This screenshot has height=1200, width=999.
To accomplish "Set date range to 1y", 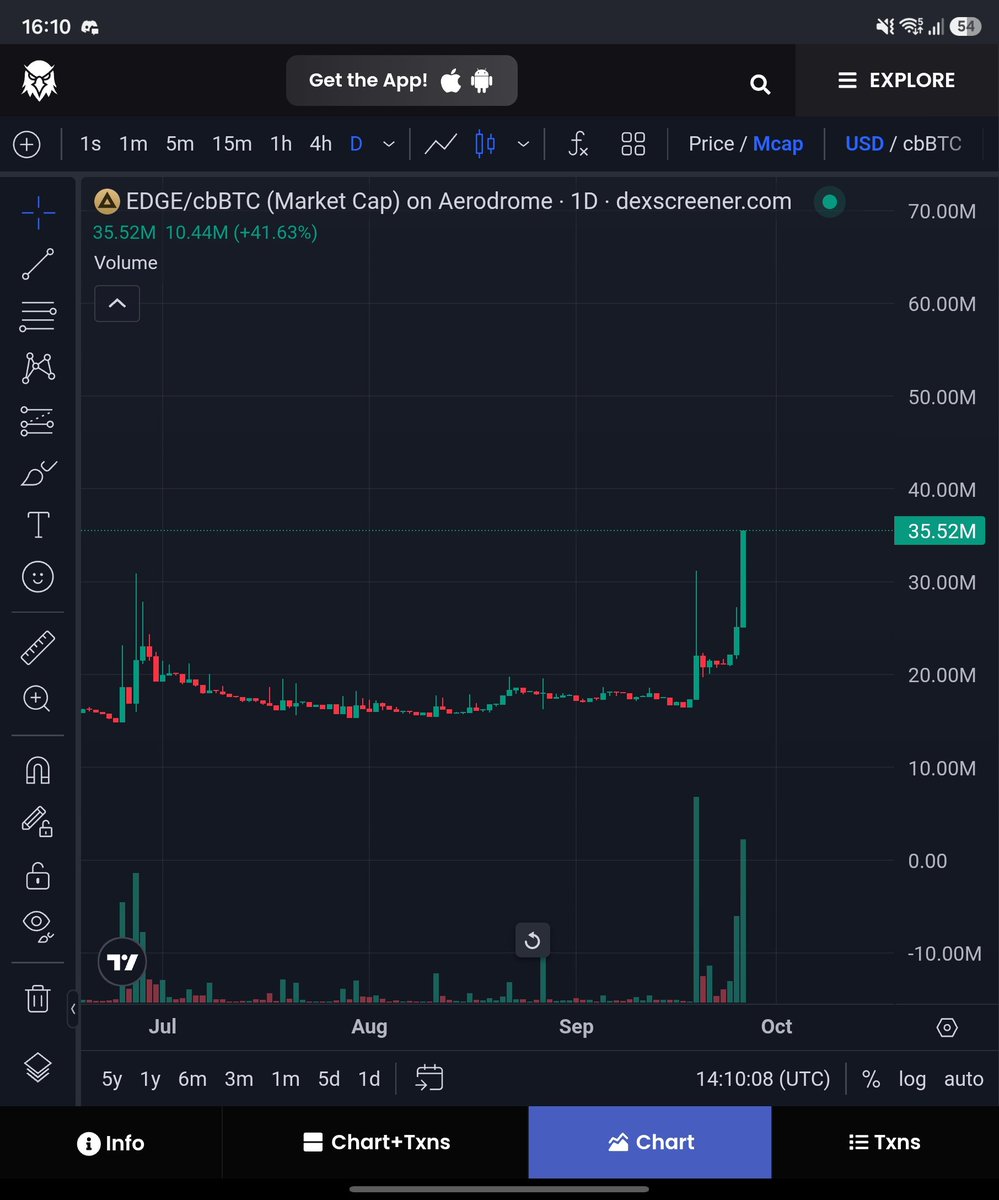I will pyautogui.click(x=150, y=1079).
